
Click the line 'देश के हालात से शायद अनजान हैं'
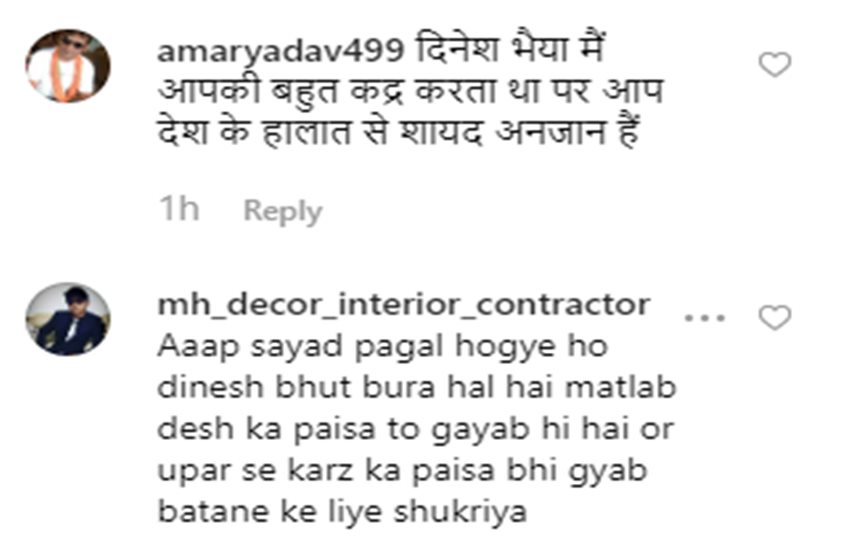[398, 132]
